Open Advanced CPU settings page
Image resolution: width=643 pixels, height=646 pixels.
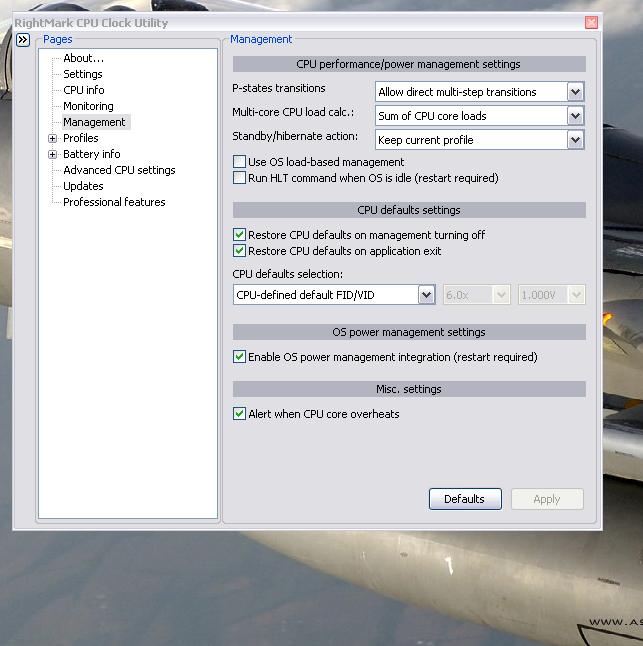click(x=119, y=170)
